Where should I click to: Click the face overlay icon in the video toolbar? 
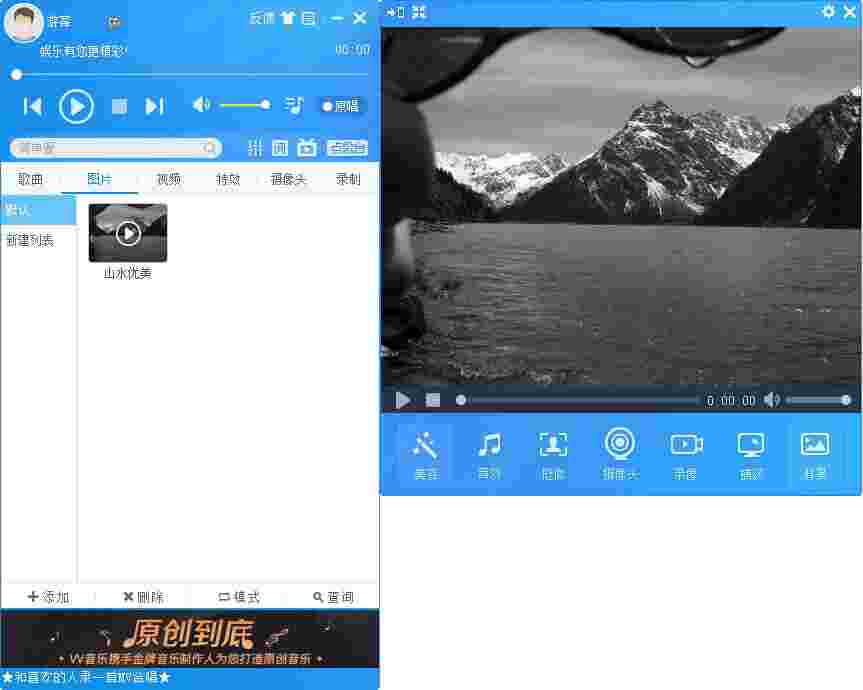point(553,453)
